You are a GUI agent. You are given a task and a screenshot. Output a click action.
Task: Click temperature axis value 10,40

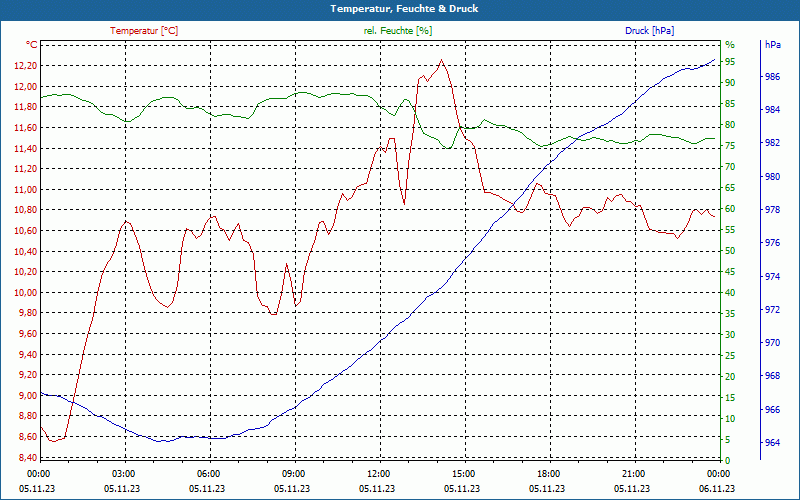[28, 252]
